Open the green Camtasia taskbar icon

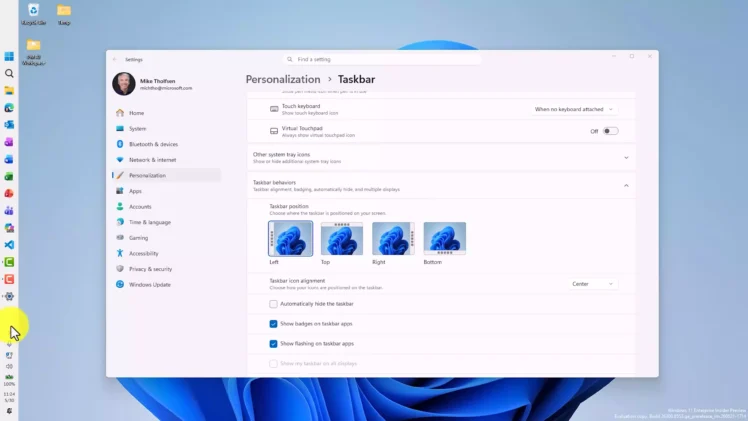(x=9, y=262)
